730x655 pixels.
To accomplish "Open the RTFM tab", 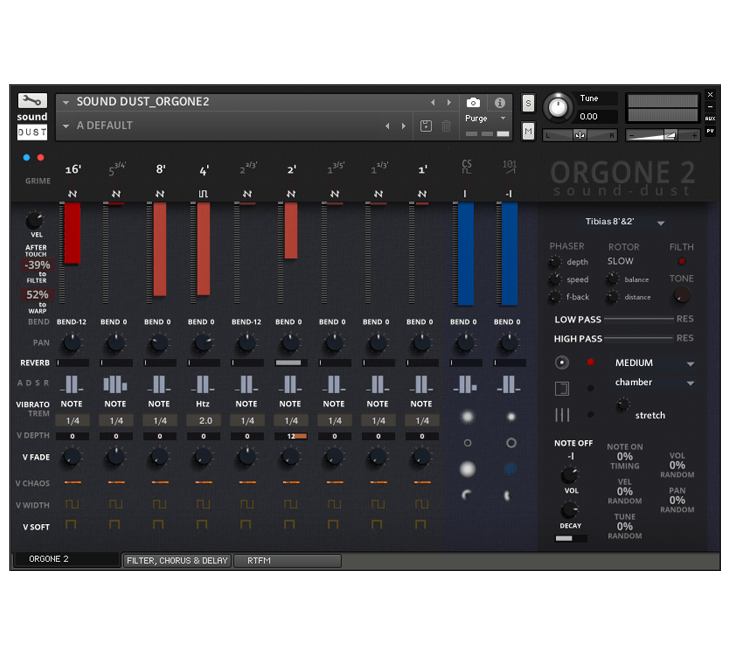I will coord(287,560).
